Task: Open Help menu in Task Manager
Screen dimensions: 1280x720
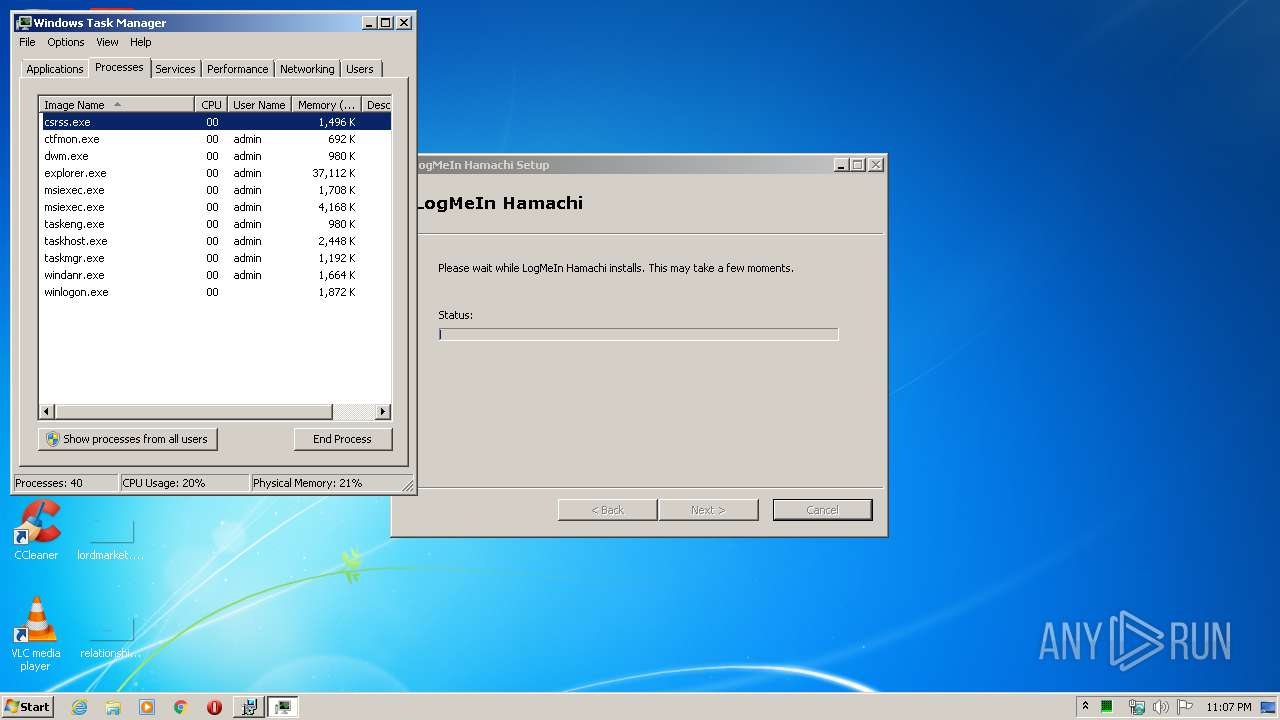Action: [141, 42]
